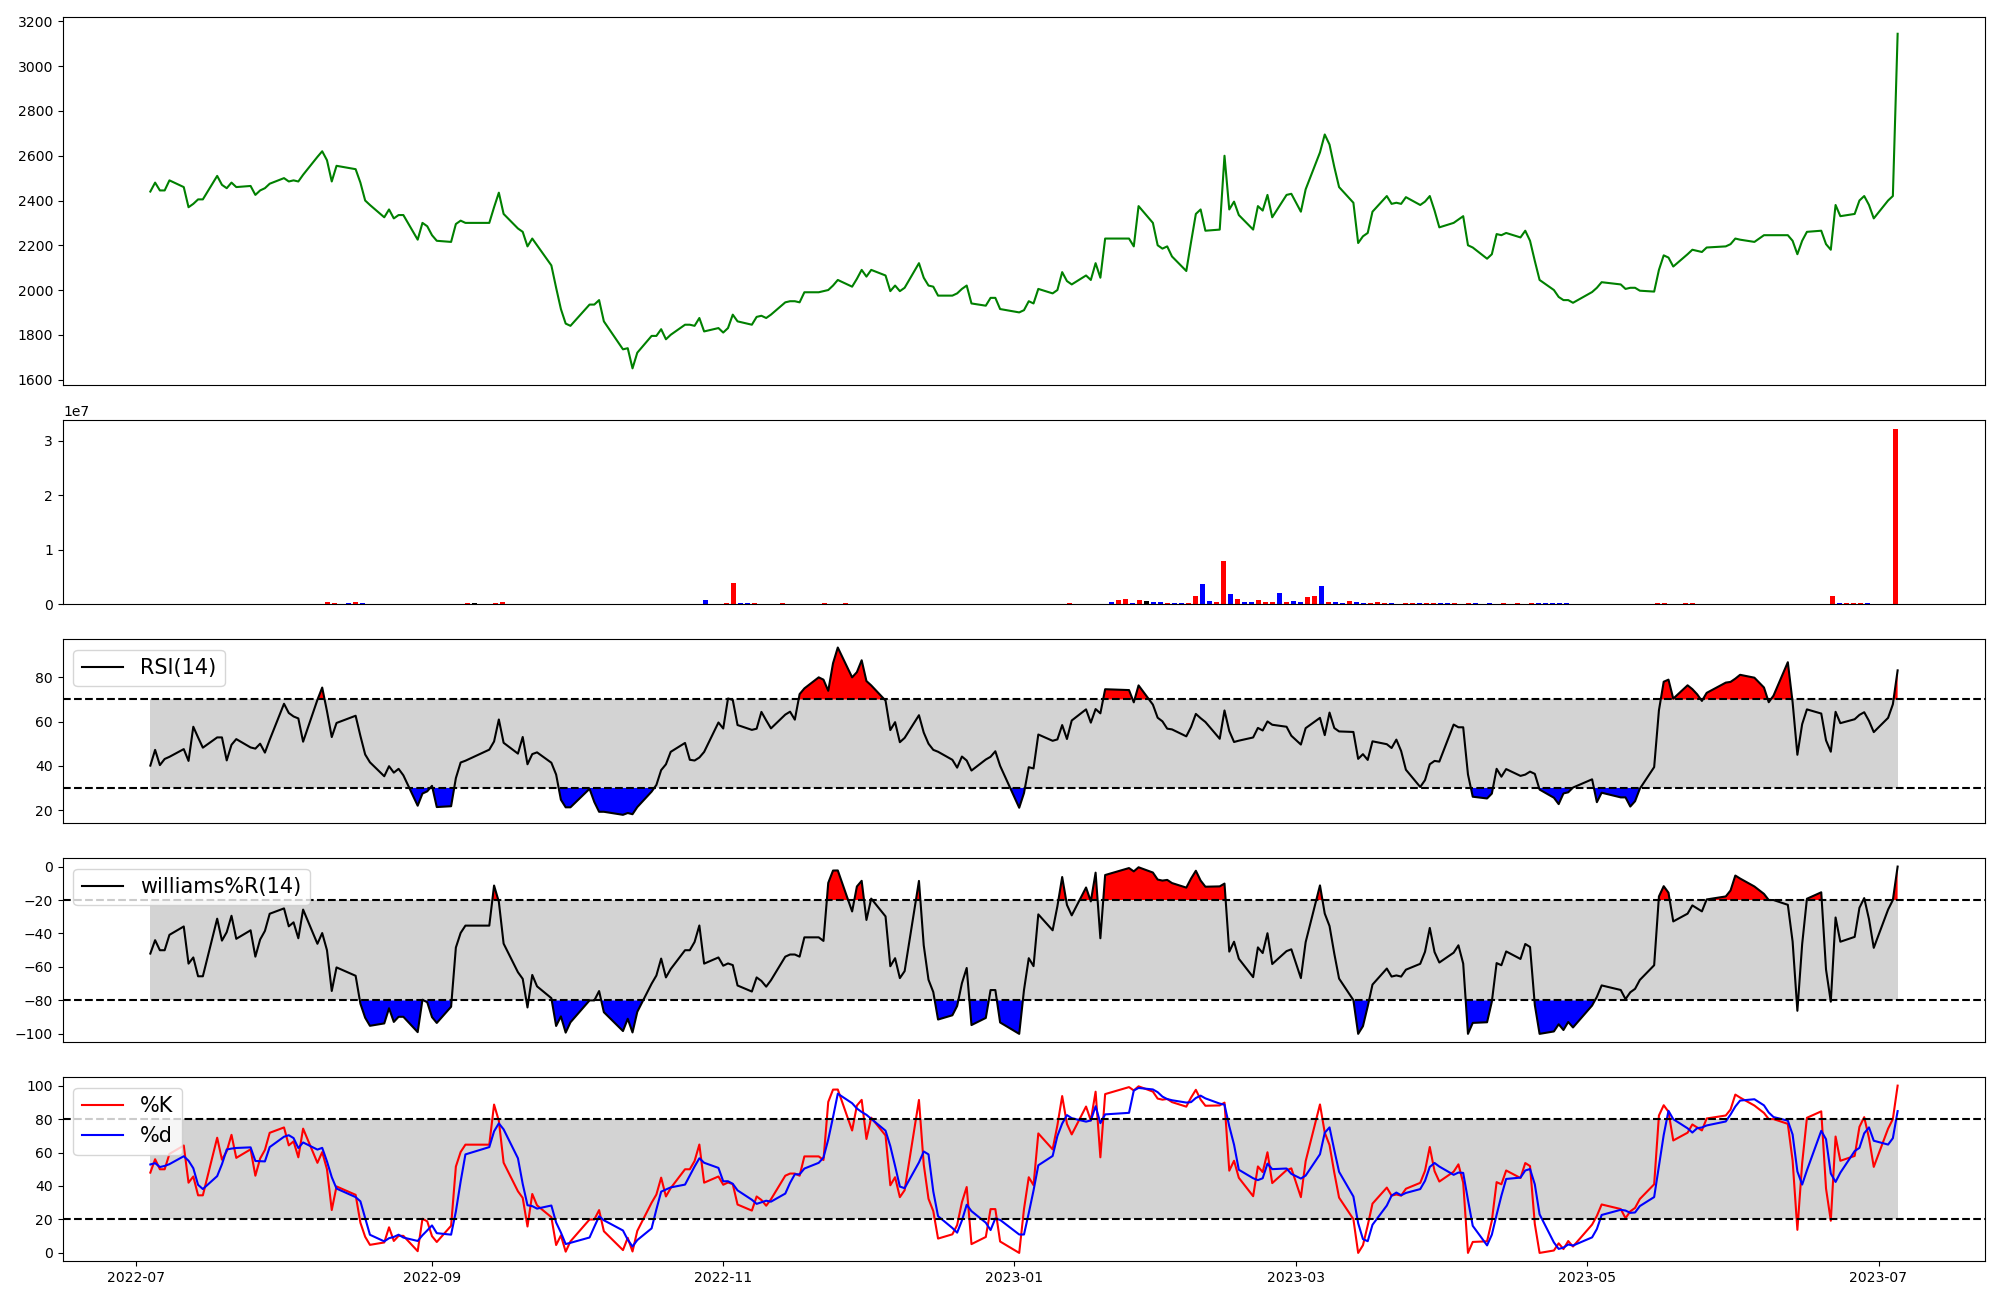This screenshot has width=2000, height=1300.
Task: Click the -100 tick on Williams %R axis
Action: pos(36,1034)
